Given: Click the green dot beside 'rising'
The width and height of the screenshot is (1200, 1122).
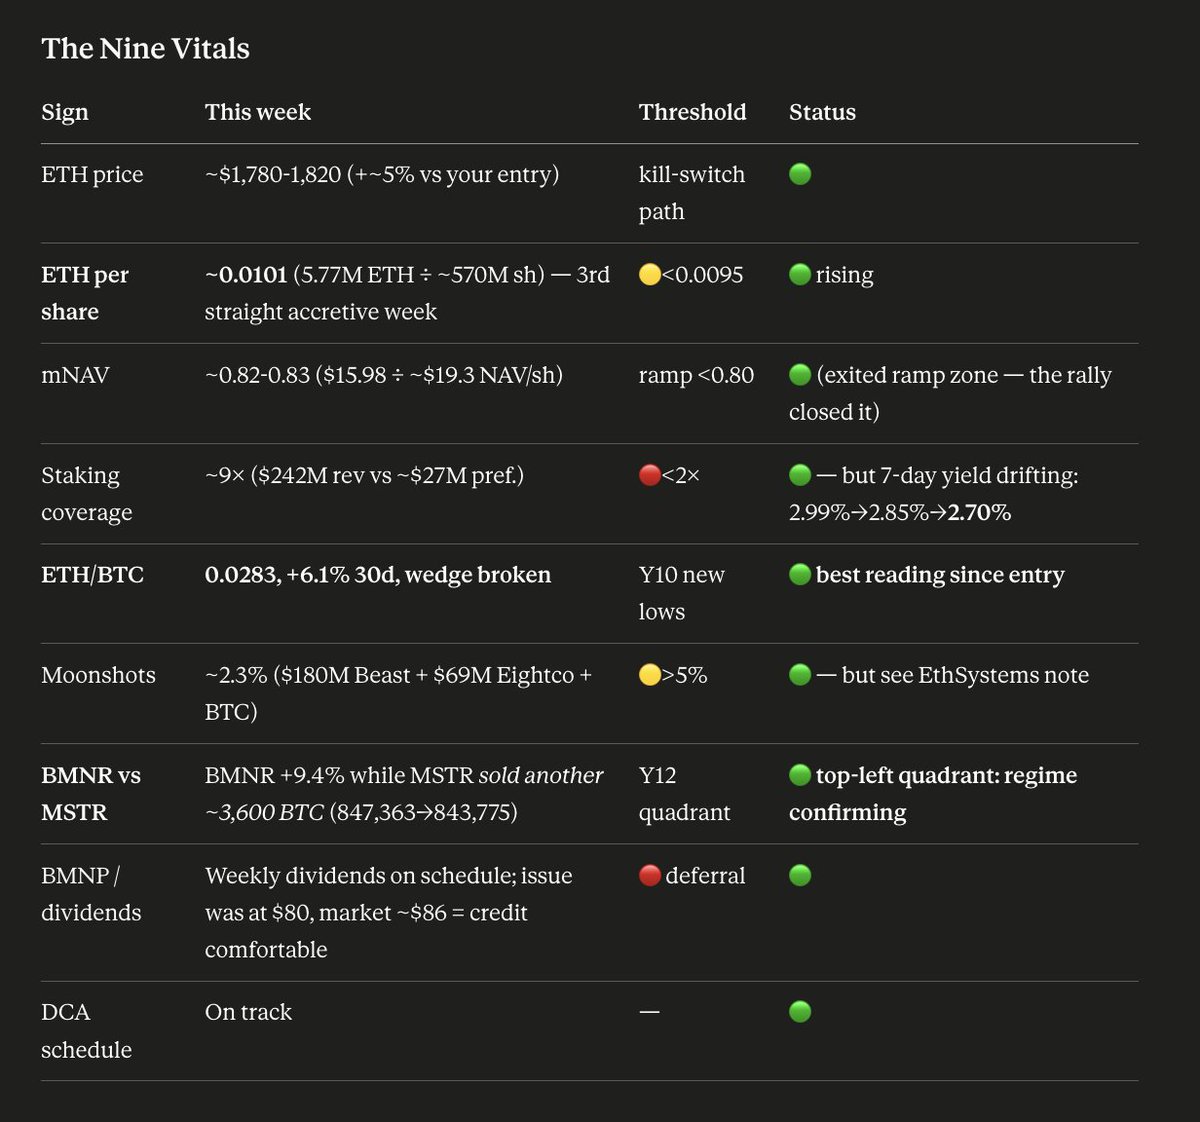Looking at the screenshot, I should point(800,274).
